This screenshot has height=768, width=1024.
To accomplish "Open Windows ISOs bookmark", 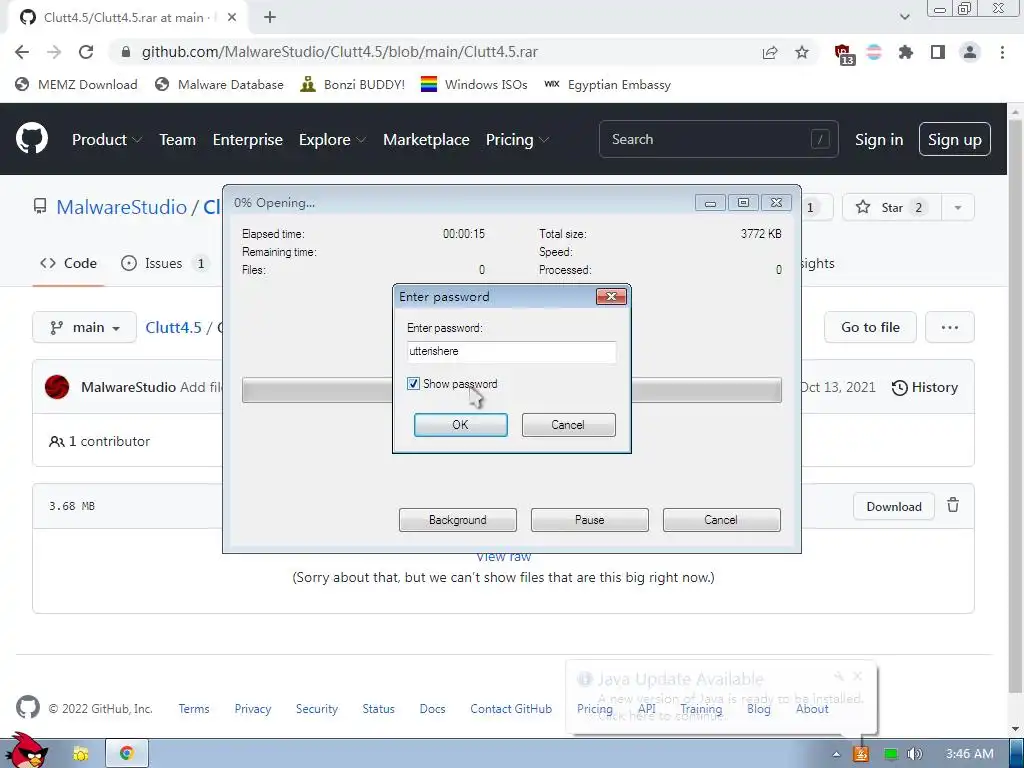I will click(474, 84).
